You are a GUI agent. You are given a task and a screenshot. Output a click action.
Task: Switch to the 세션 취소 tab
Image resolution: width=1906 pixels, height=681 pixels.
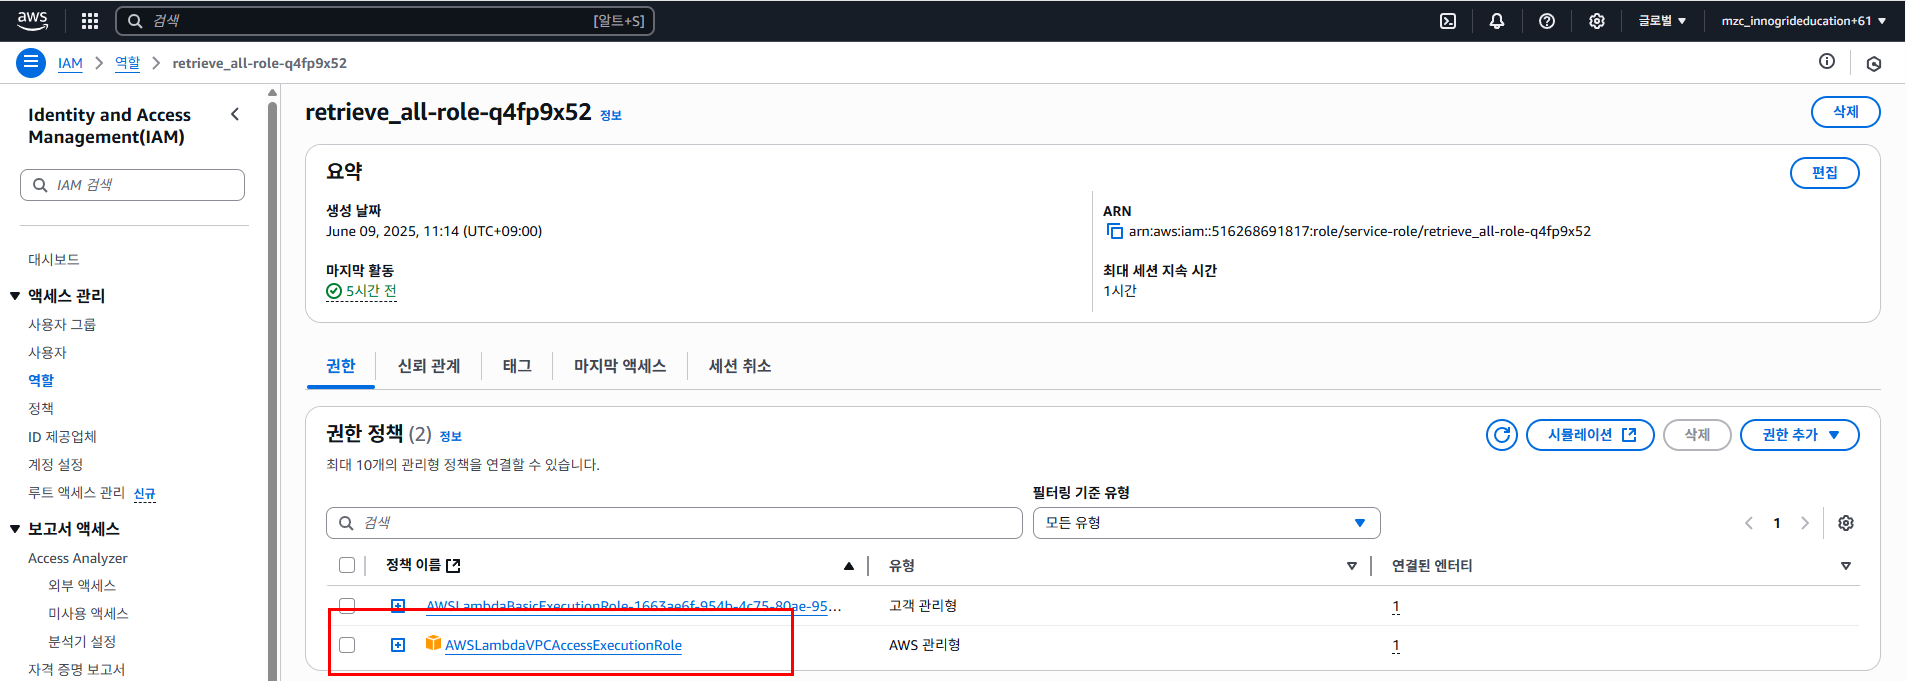740,366
